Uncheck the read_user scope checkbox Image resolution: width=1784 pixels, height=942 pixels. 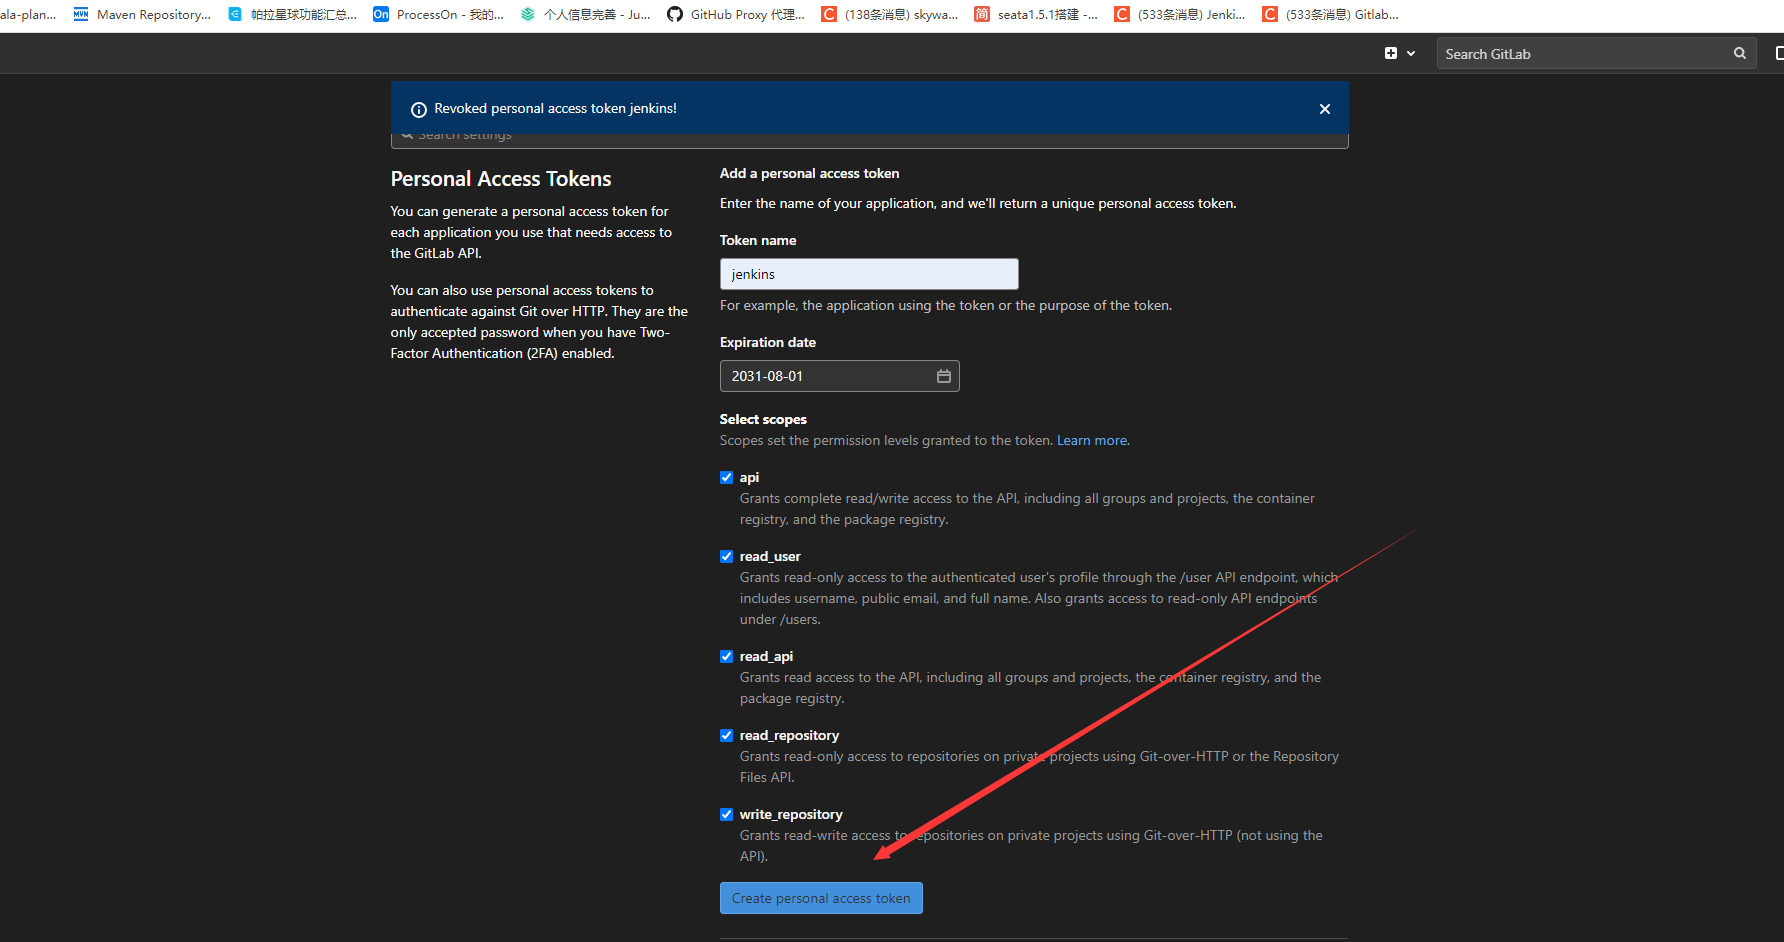[x=727, y=557]
